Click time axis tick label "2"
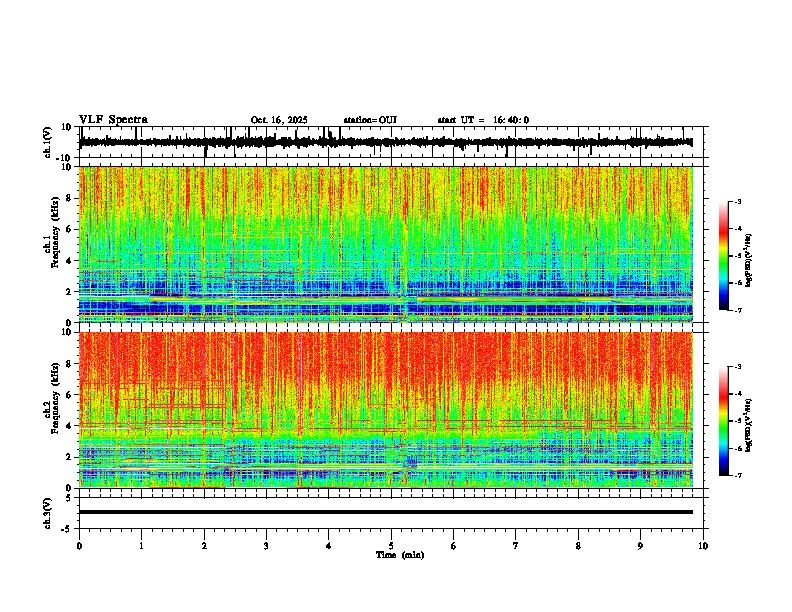The height and width of the screenshot is (612, 792). click(x=204, y=546)
